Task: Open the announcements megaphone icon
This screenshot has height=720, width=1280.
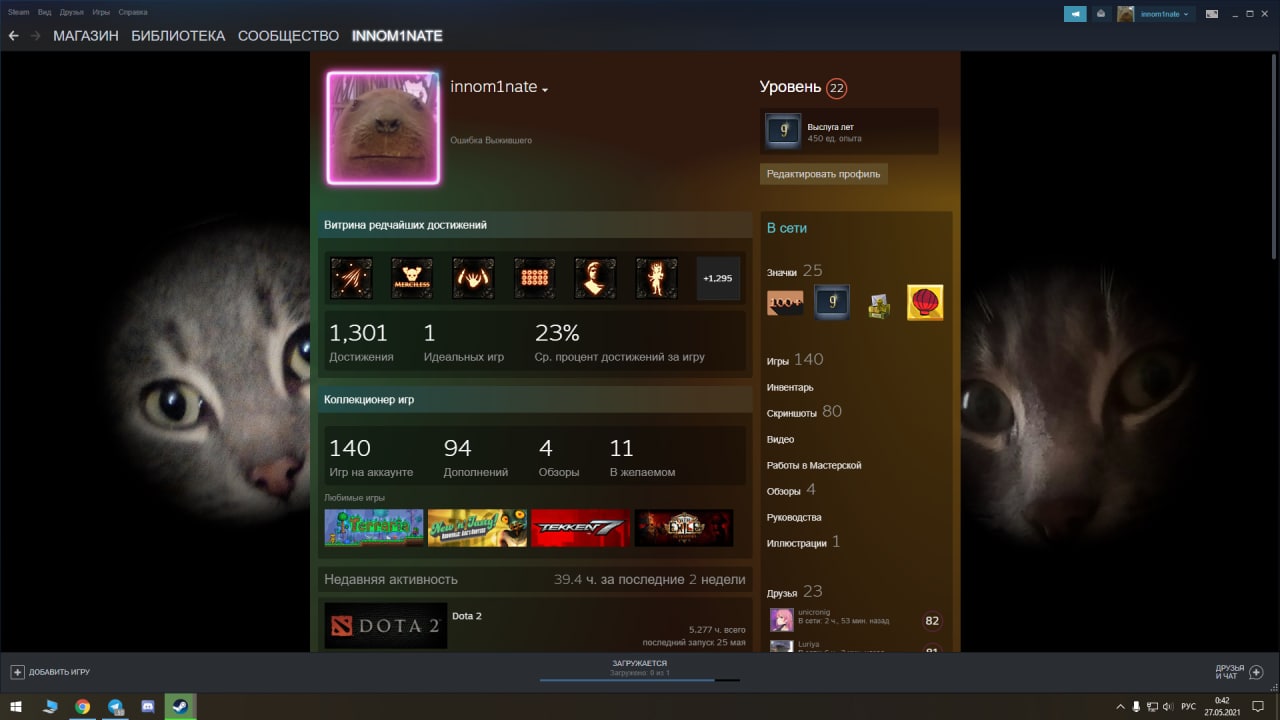Action: (1075, 14)
